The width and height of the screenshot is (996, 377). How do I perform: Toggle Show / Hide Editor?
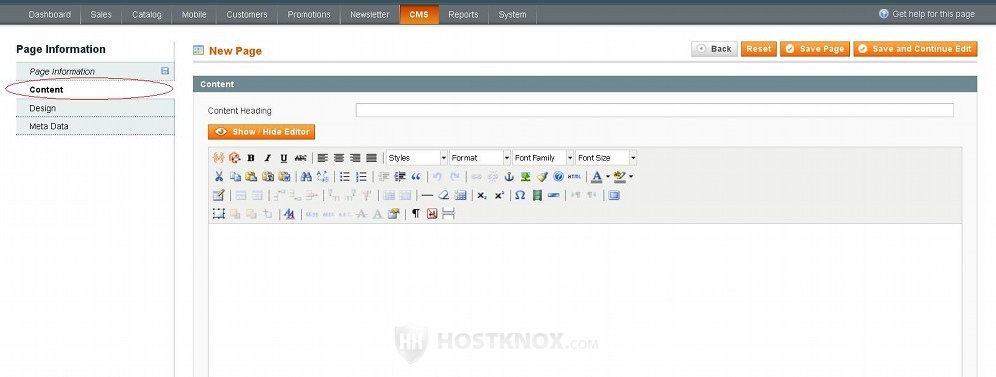262,132
